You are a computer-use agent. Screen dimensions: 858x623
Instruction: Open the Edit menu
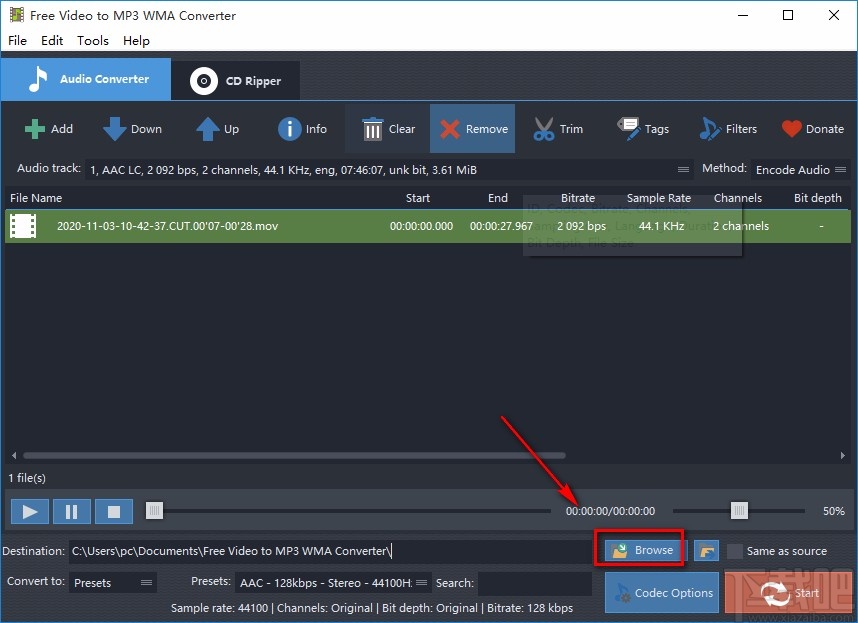(52, 40)
